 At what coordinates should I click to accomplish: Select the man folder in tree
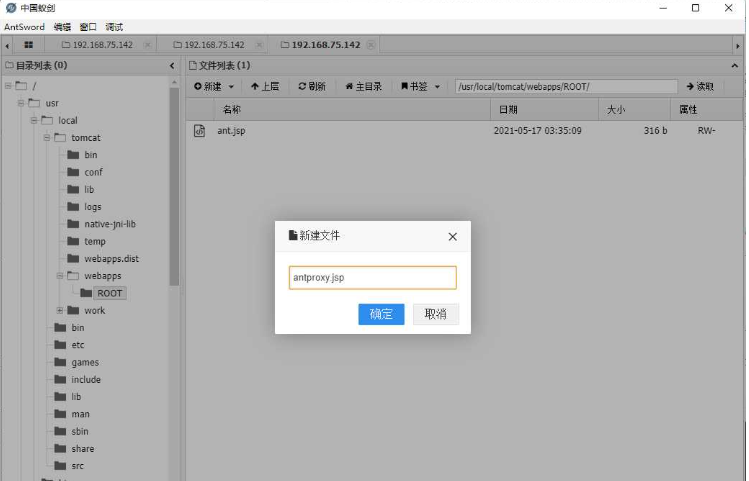(80, 414)
